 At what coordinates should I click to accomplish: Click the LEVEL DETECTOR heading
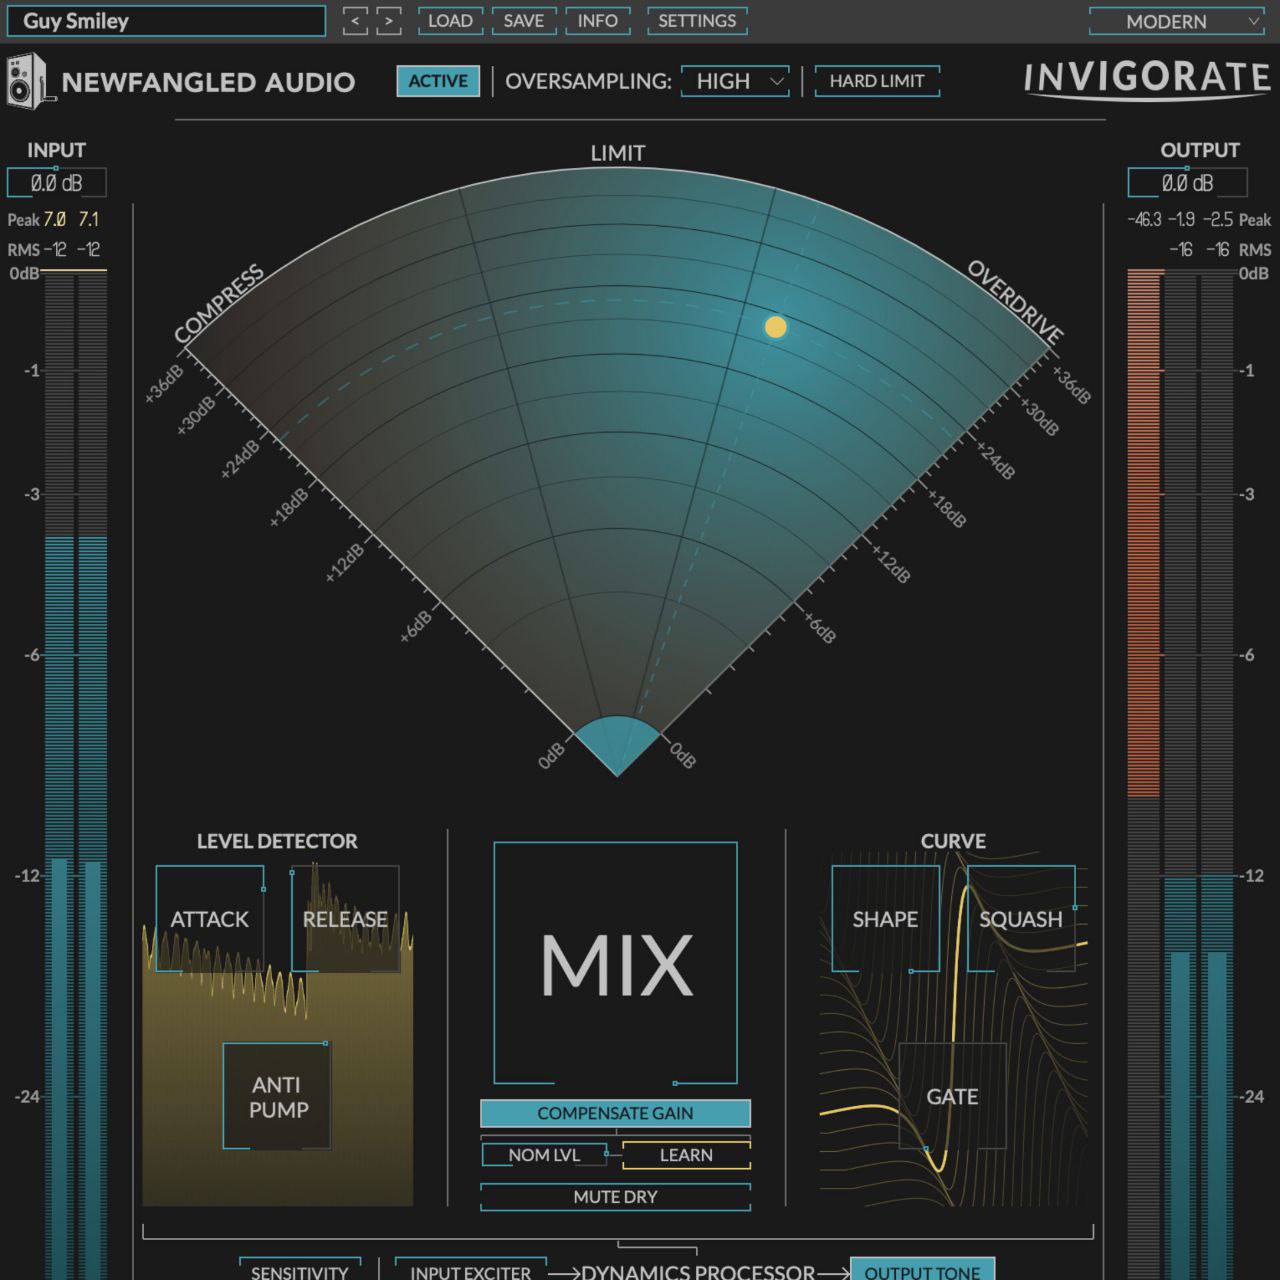[277, 841]
